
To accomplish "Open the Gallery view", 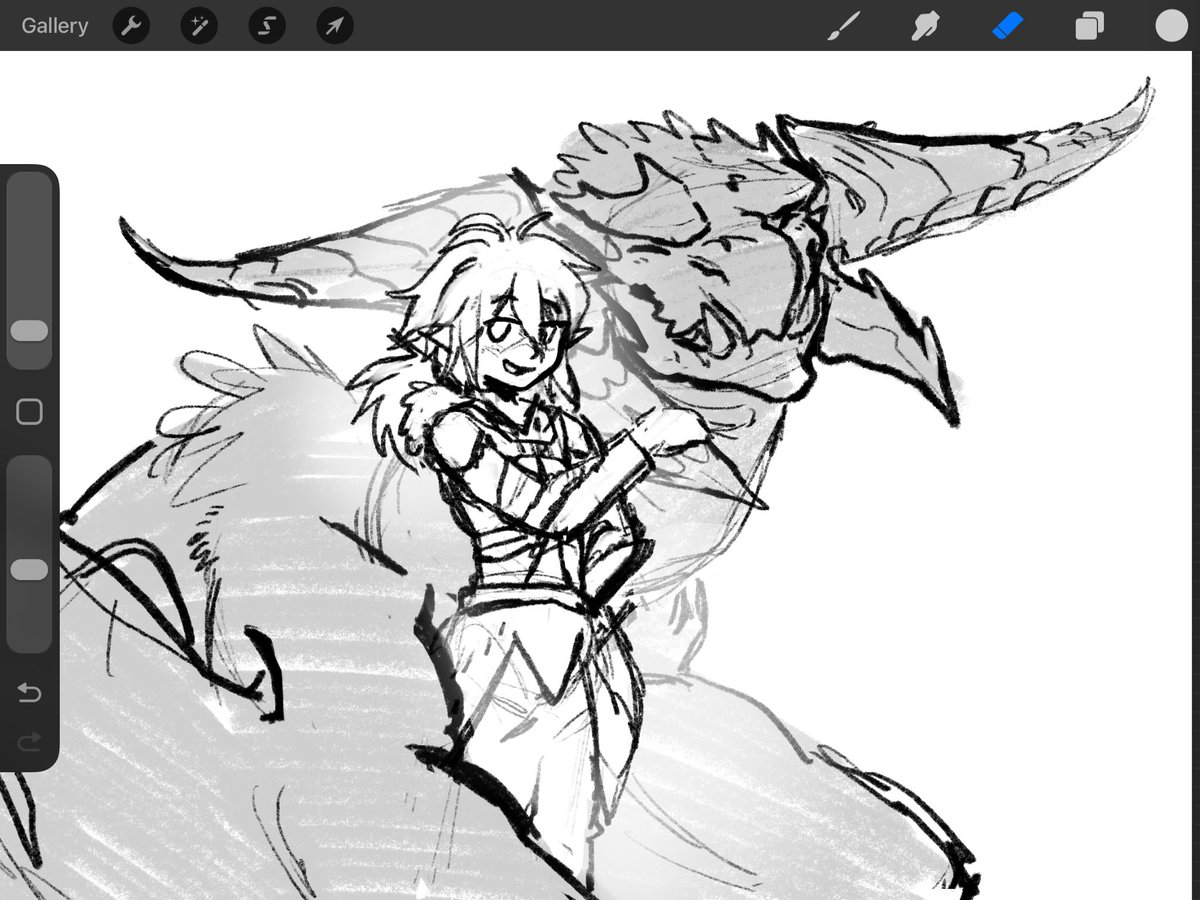I will coord(55,26).
